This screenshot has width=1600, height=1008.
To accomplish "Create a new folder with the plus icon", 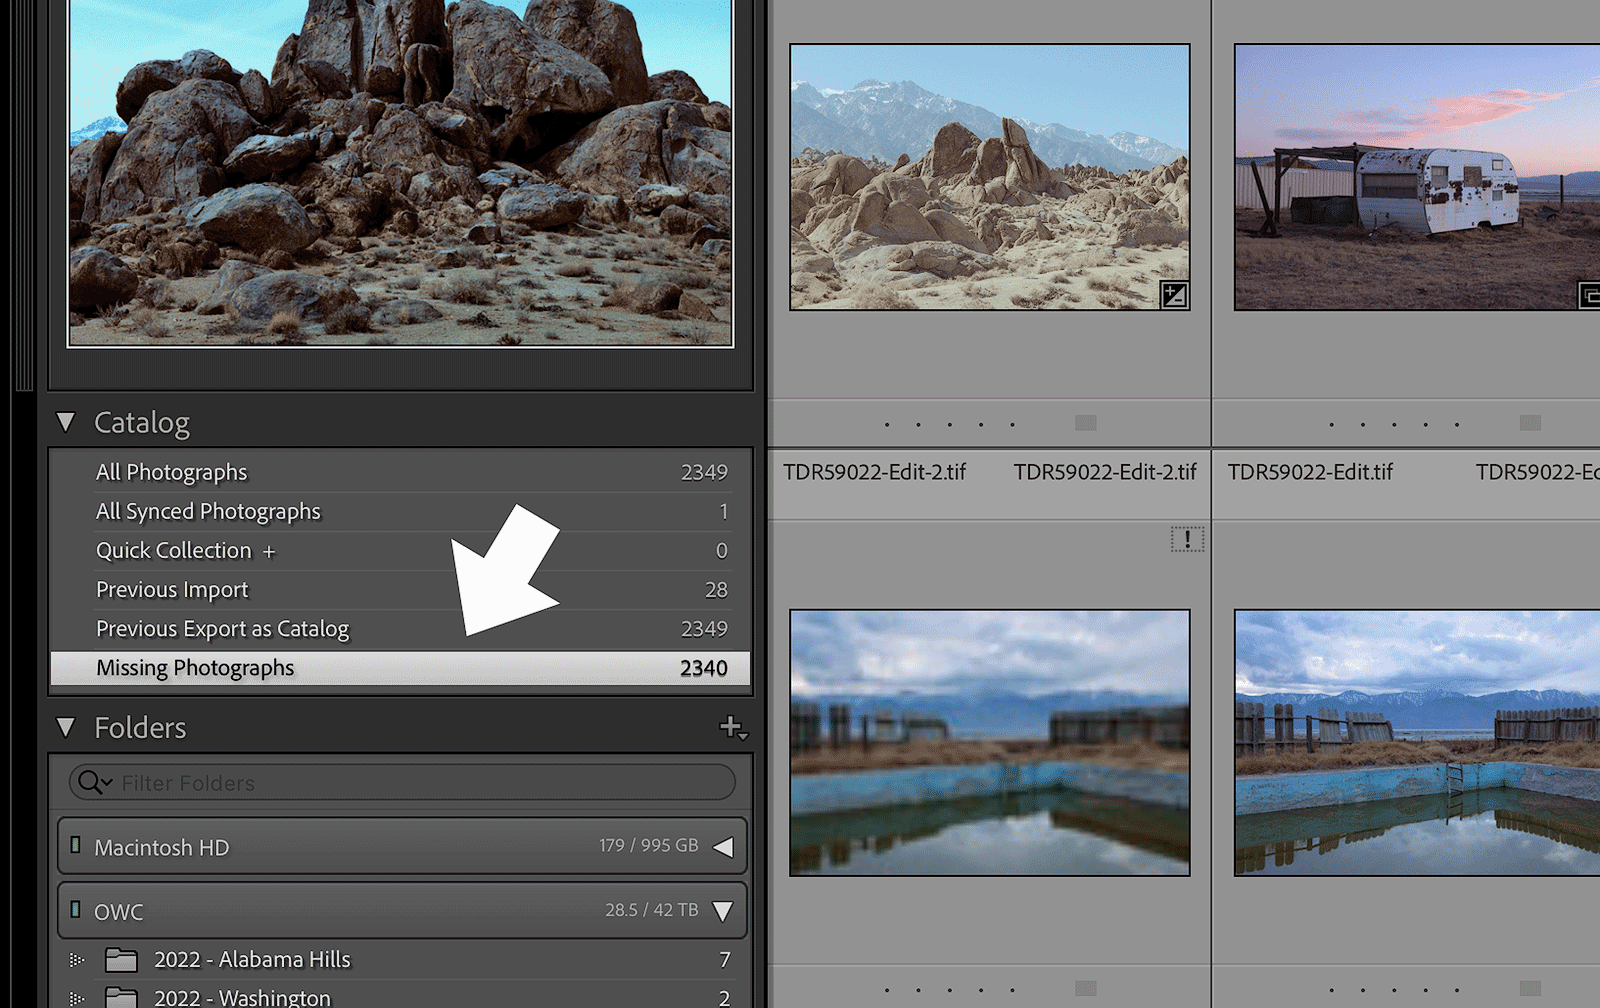I will coord(729,728).
